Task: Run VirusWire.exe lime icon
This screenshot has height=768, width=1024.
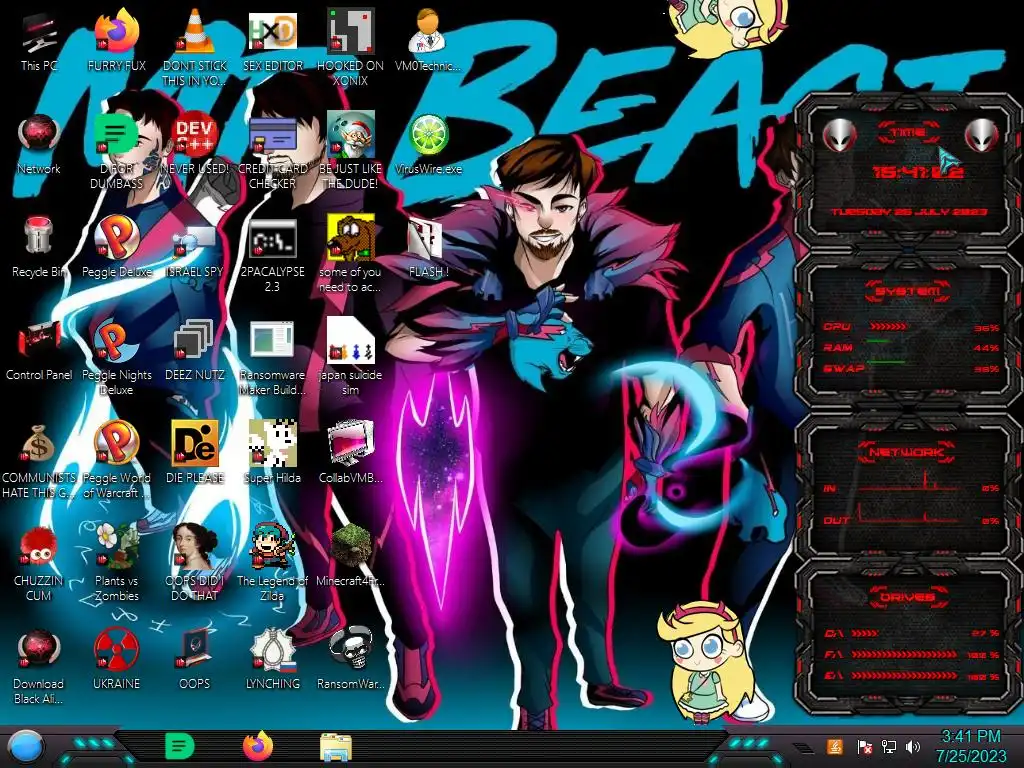Action: 428,144
